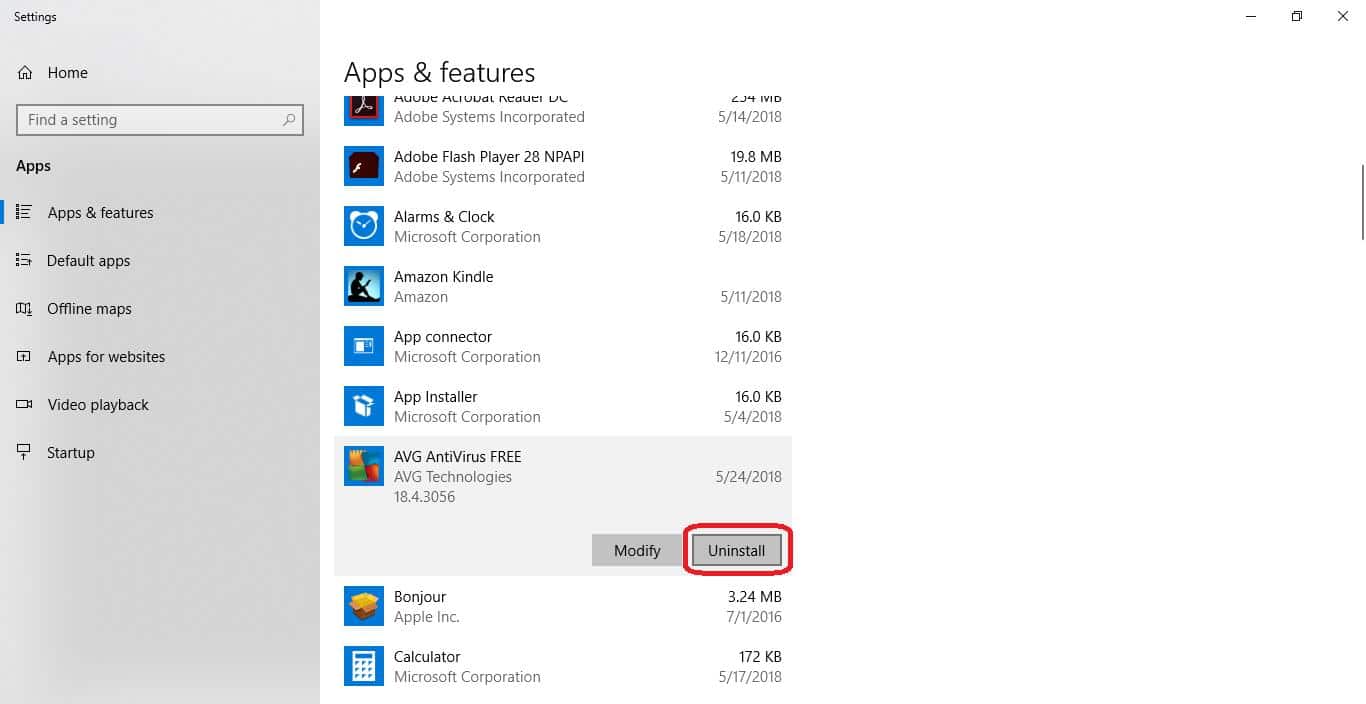Focus the Find a setting box
This screenshot has width=1366, height=704.
(160, 120)
